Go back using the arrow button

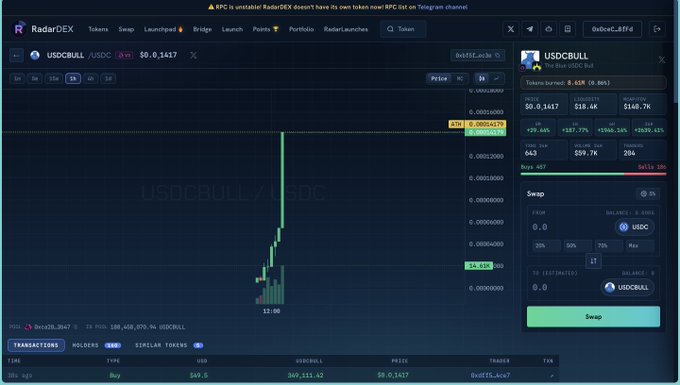coord(16,55)
